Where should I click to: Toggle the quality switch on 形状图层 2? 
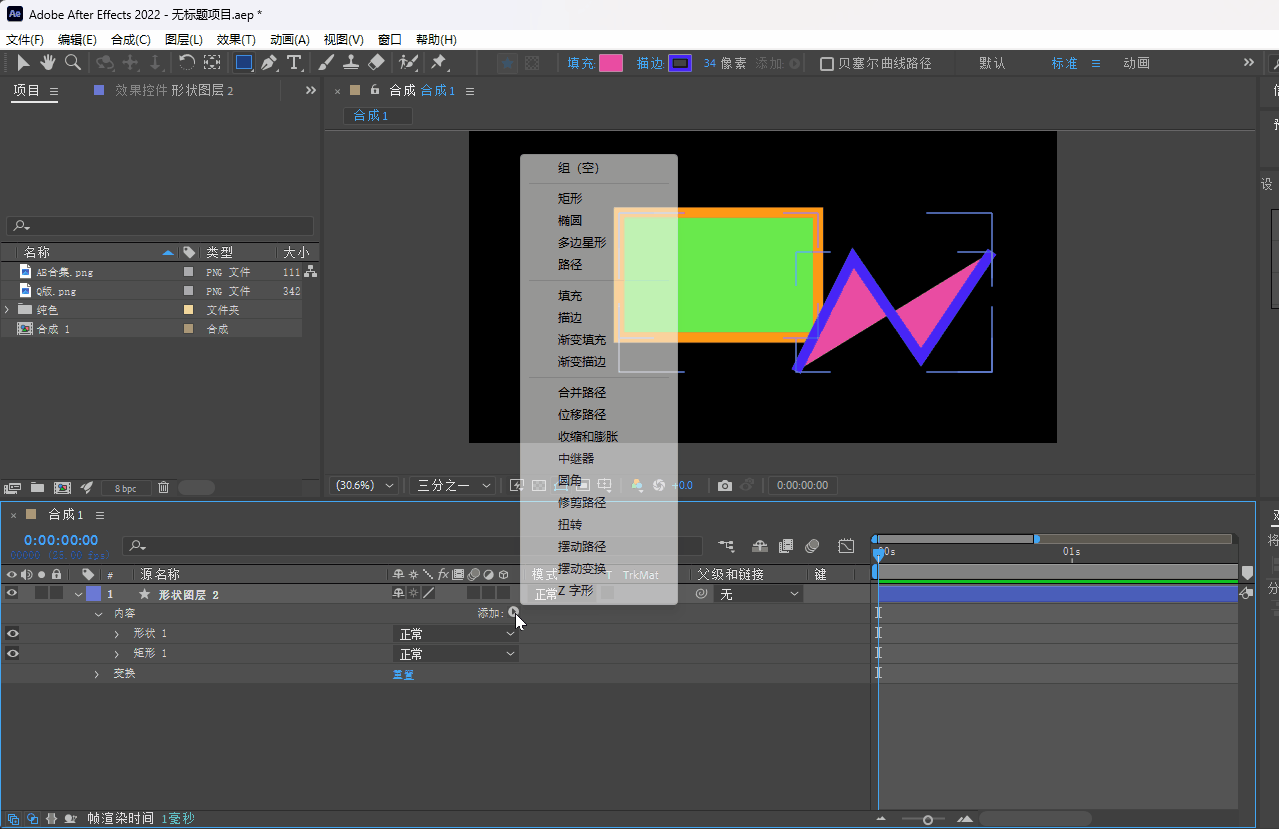[x=429, y=594]
